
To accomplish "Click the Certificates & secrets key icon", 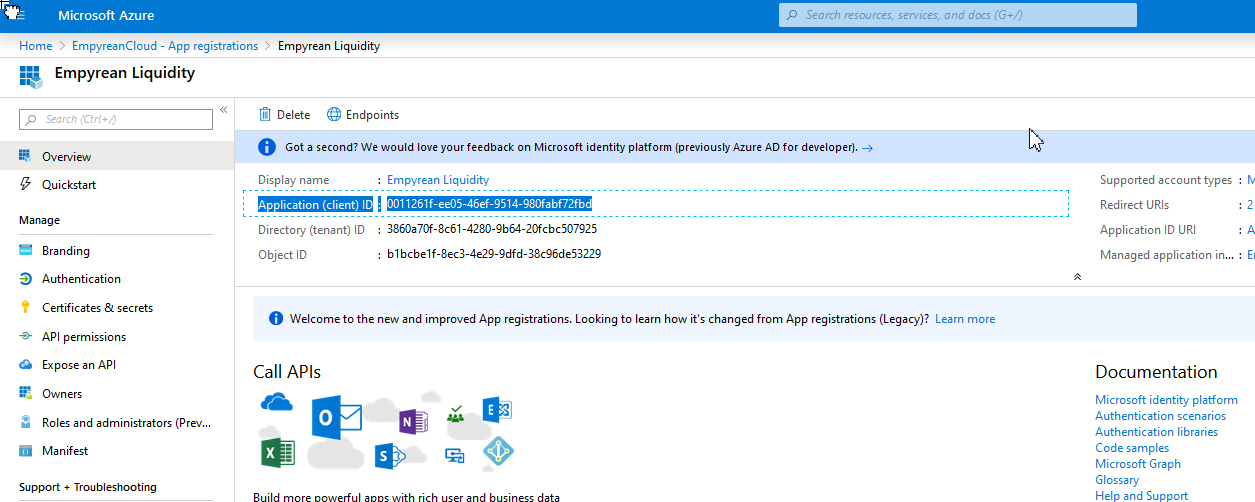I will (26, 308).
